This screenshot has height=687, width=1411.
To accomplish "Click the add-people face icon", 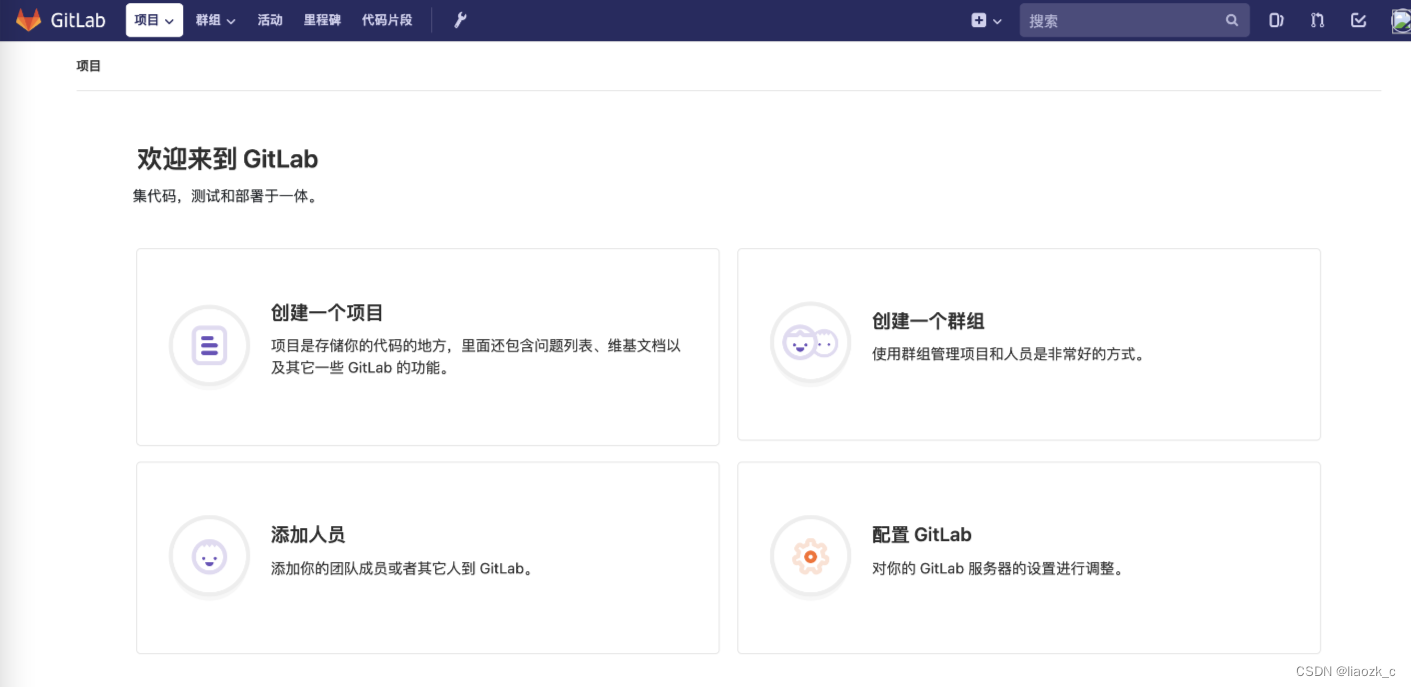I will point(209,556).
